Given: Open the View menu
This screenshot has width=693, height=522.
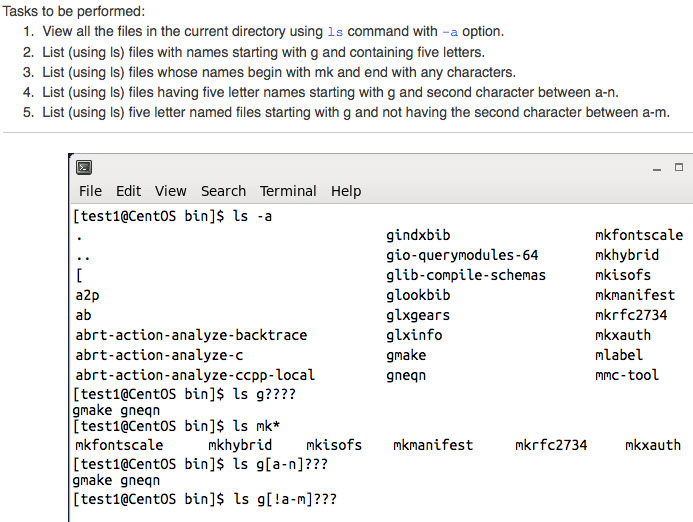Looking at the screenshot, I should [x=170, y=191].
